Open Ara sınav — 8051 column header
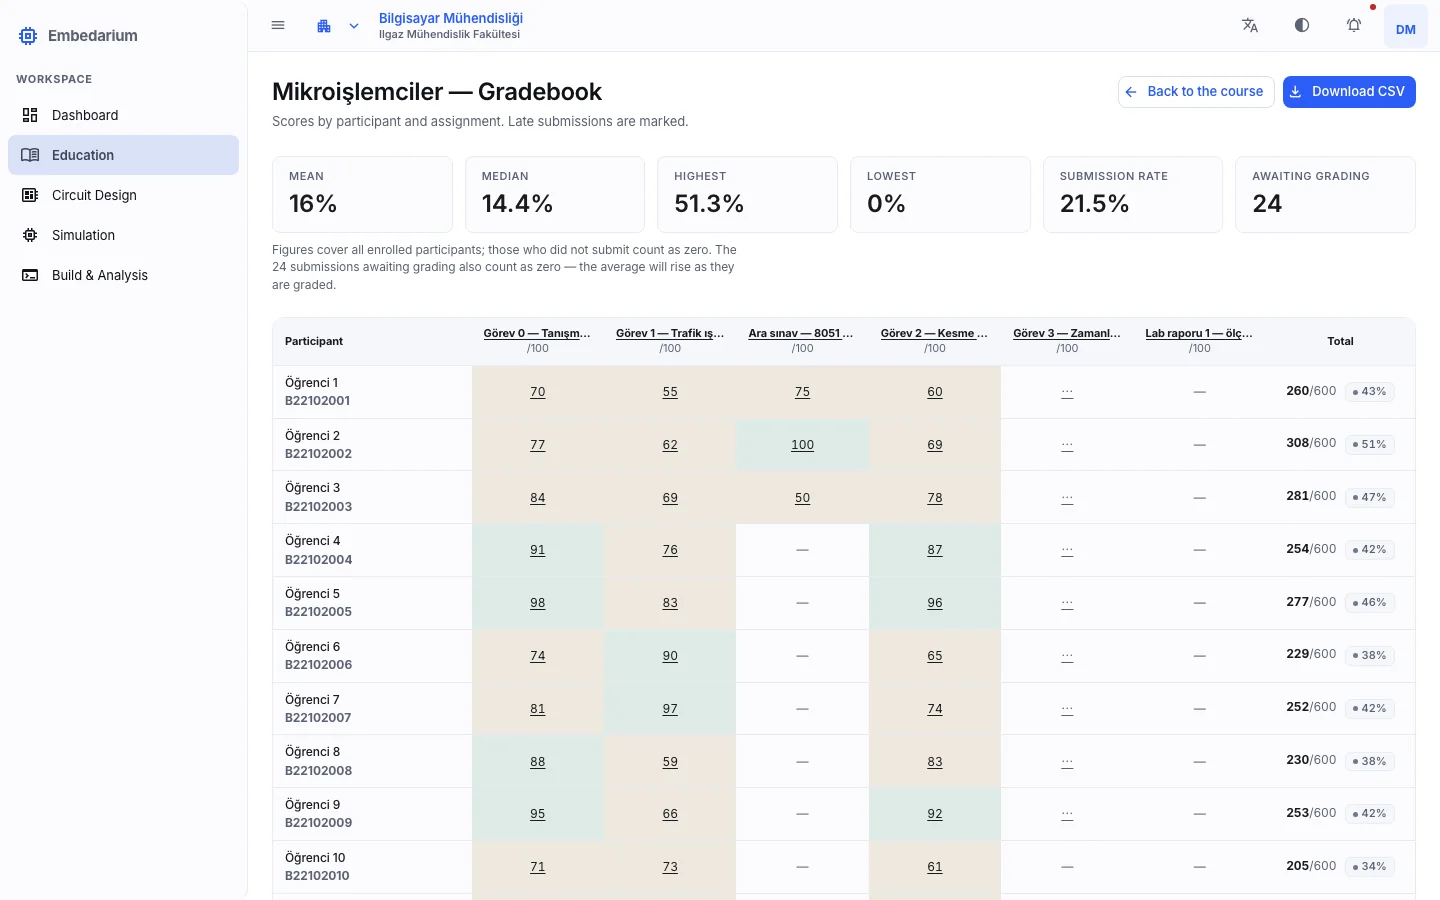Screen dimensions: 1440x900 (x=802, y=333)
